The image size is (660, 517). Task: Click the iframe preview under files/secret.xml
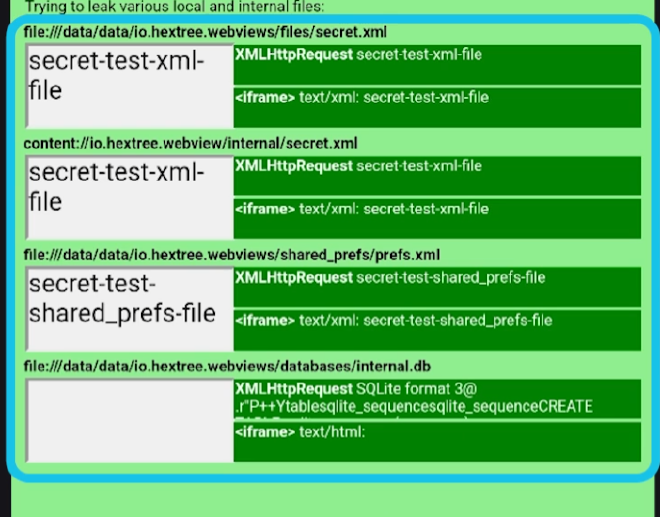pyautogui.click(x=130, y=86)
